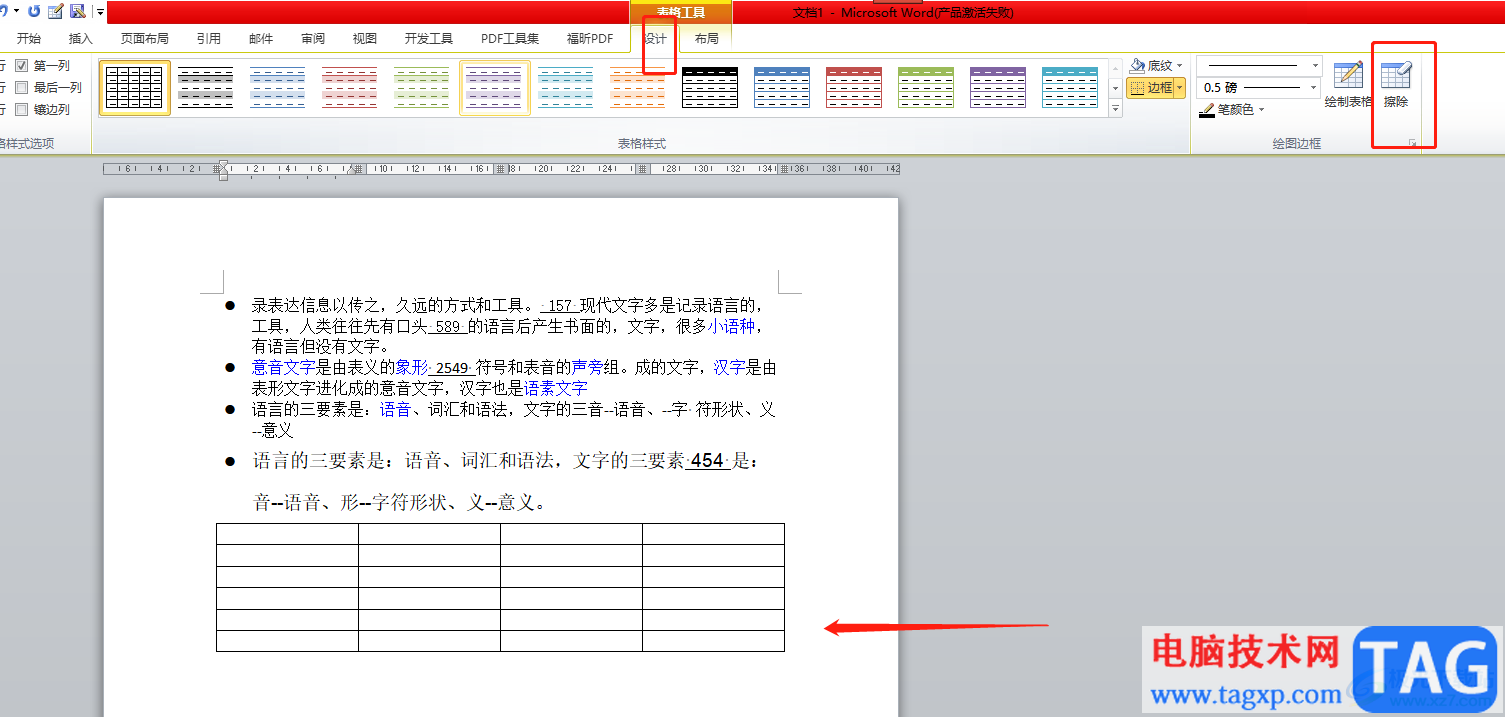Click the first cell of the table
Viewport: 1505px width, 717px height.
click(288, 534)
